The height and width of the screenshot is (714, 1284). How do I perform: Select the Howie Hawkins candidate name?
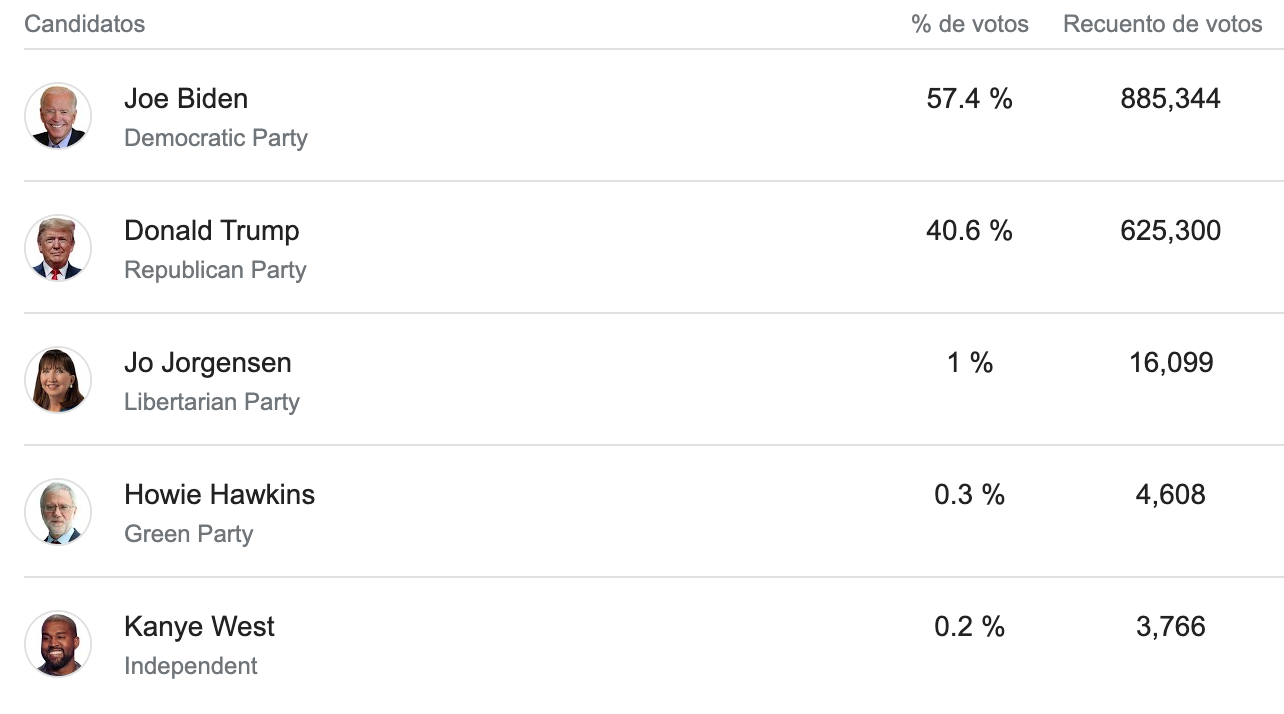(219, 495)
